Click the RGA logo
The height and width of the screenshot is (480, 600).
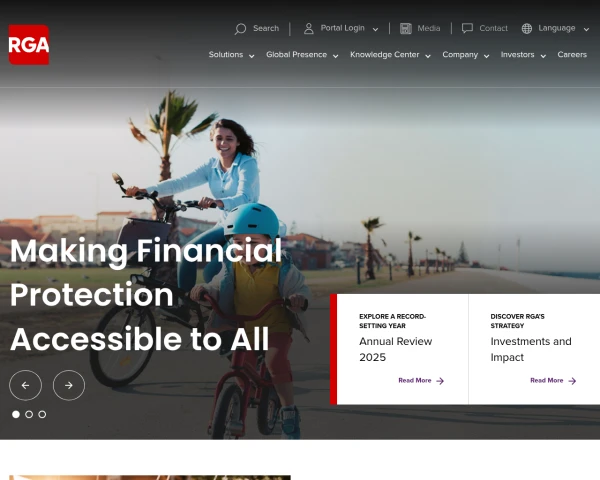[x=29, y=45]
